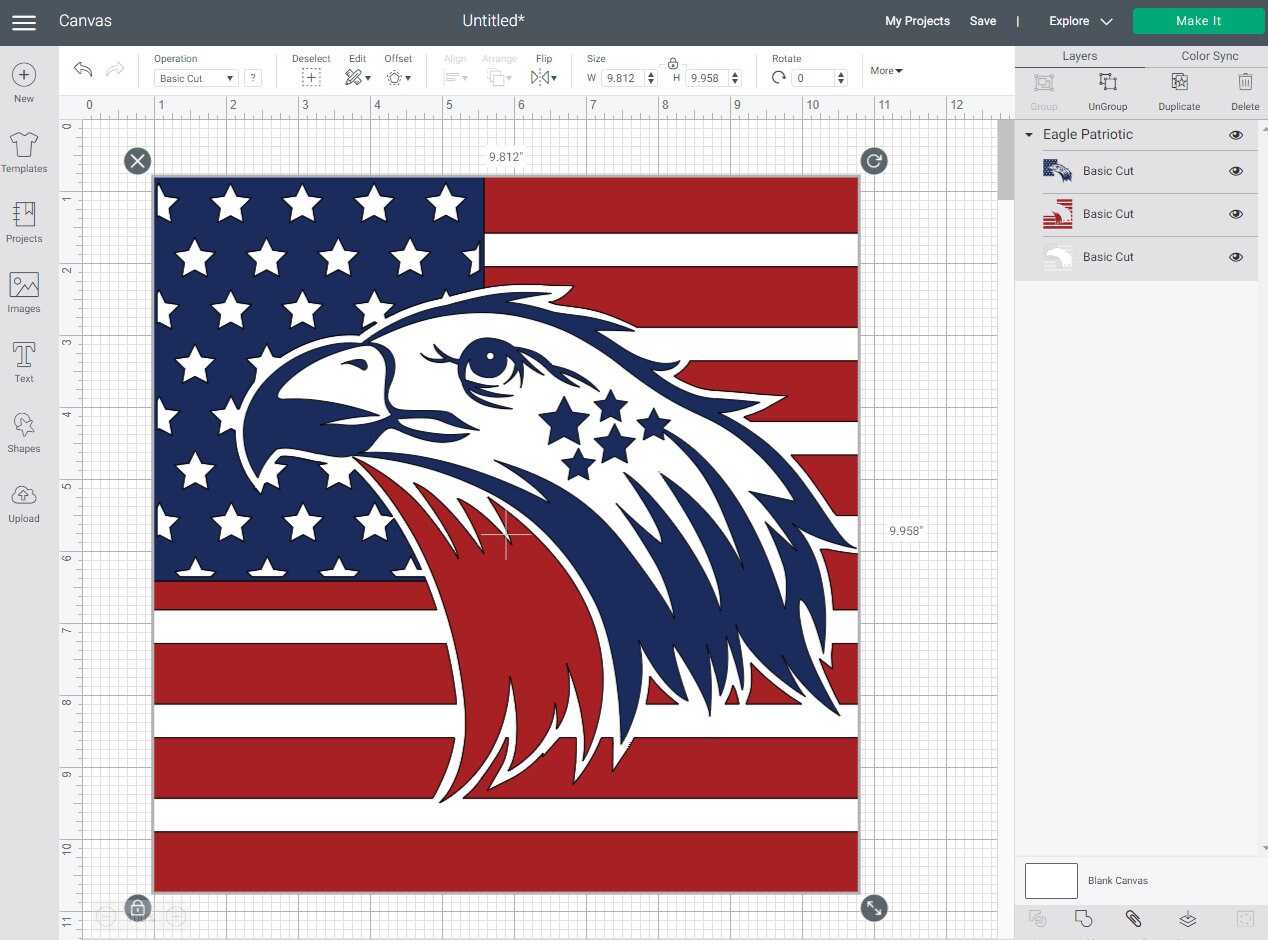Open the hamburger menu
This screenshot has height=940, width=1268.
tap(23, 21)
